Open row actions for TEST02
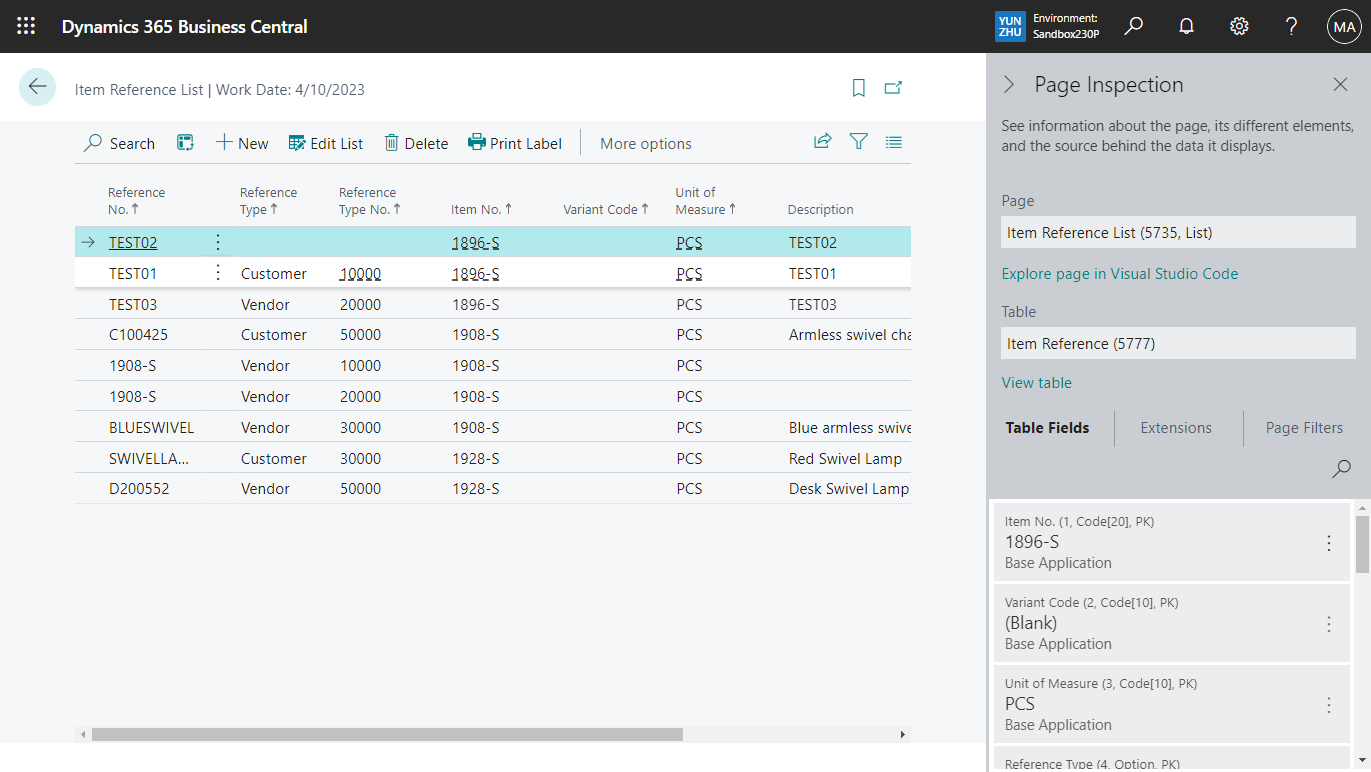Image resolution: width=1371 pixels, height=772 pixels. click(217, 241)
